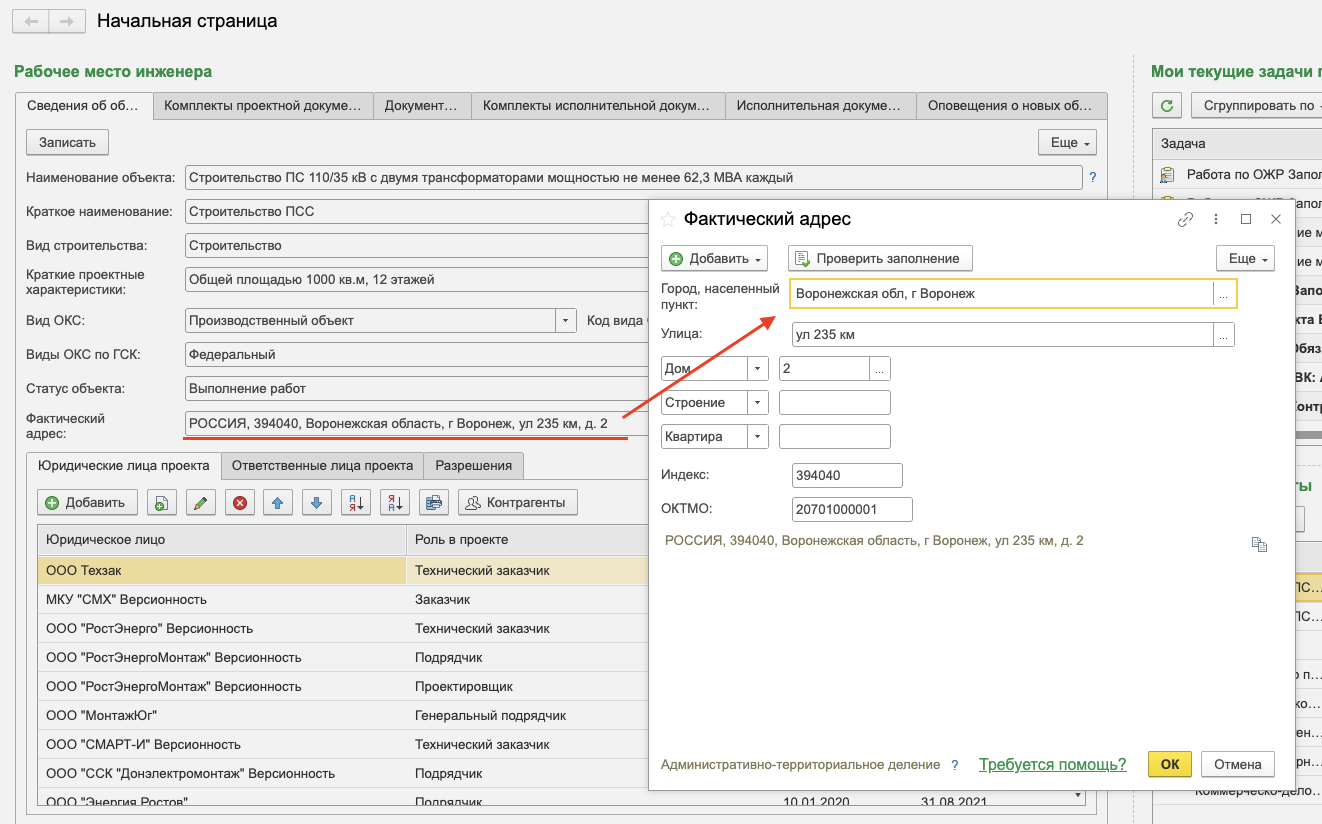Click Добавить in legal entities toolbar
The width and height of the screenshot is (1322, 824).
click(86, 502)
